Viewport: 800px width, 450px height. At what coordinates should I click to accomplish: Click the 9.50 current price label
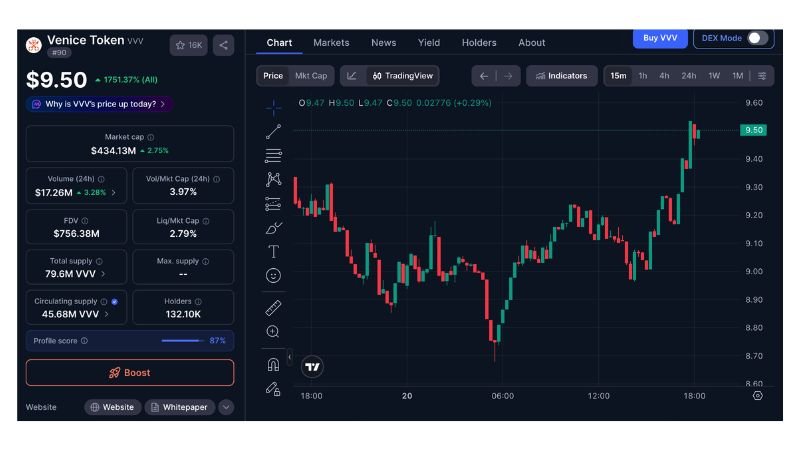754,130
